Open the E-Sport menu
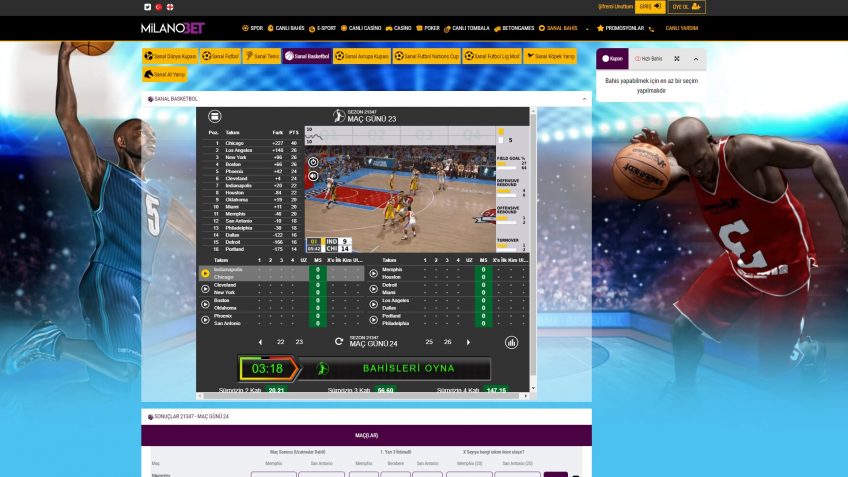Screen dimensions: 848x477 pyautogui.click(x=322, y=28)
